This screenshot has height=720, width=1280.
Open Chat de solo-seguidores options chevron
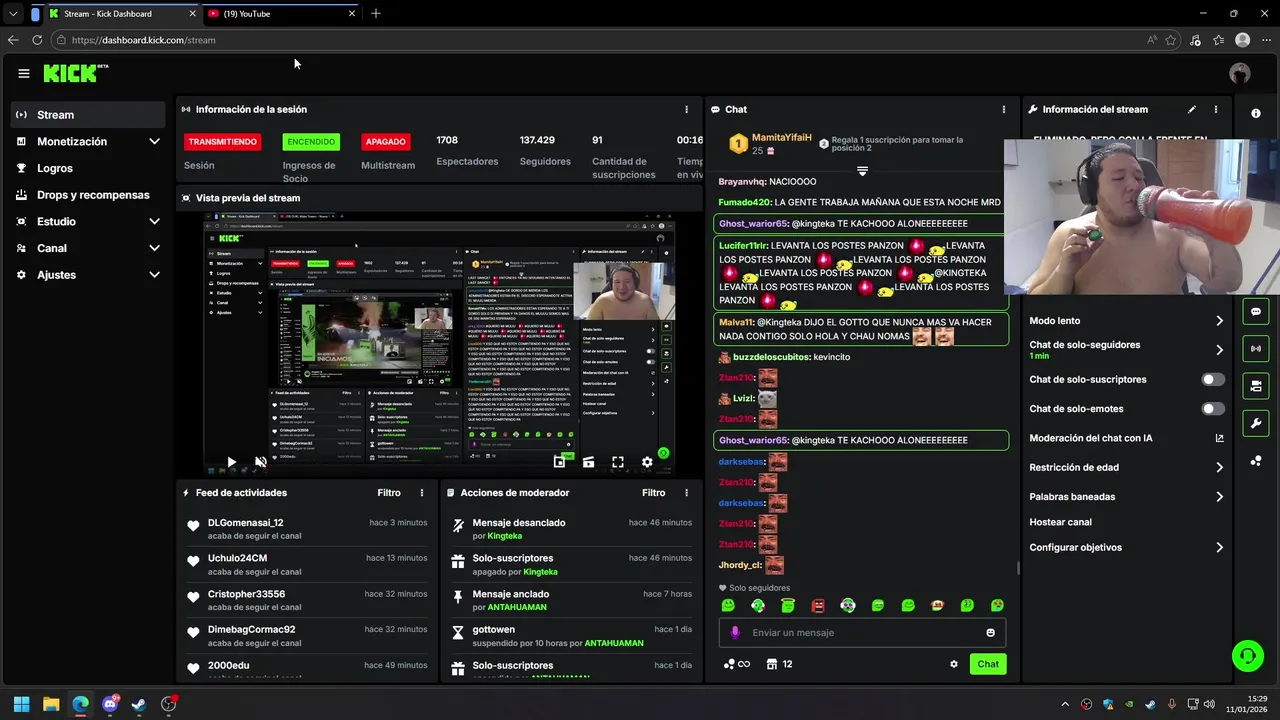click(x=1219, y=350)
